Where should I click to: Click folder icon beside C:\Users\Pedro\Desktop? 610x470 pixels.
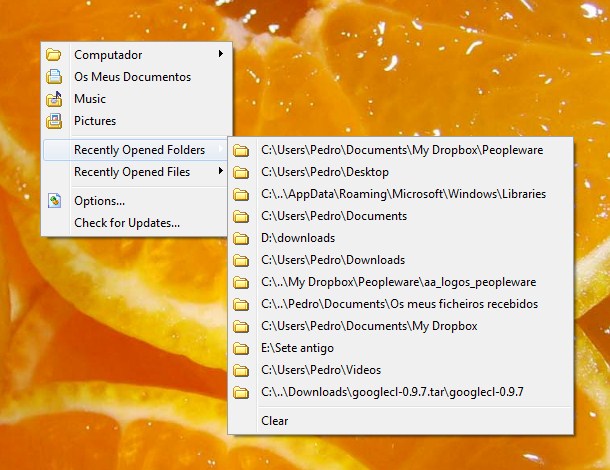[x=241, y=172]
